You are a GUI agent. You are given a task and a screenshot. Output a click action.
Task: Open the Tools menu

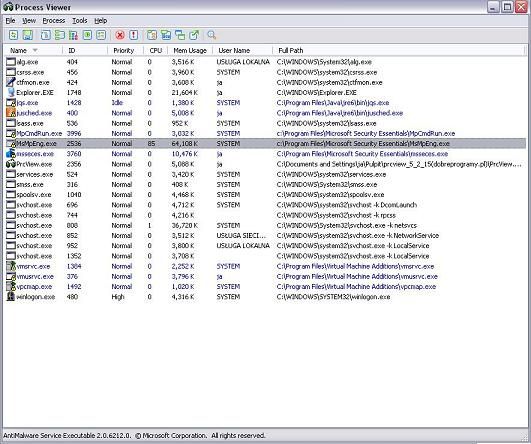tap(80, 21)
